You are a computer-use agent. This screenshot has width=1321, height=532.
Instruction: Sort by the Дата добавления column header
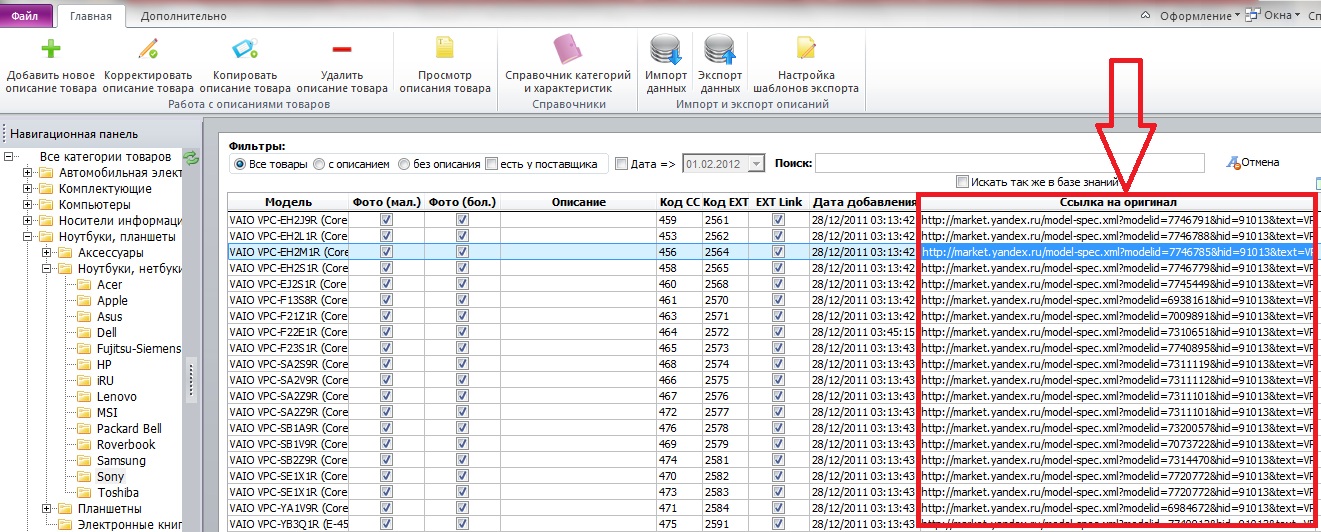(864, 202)
